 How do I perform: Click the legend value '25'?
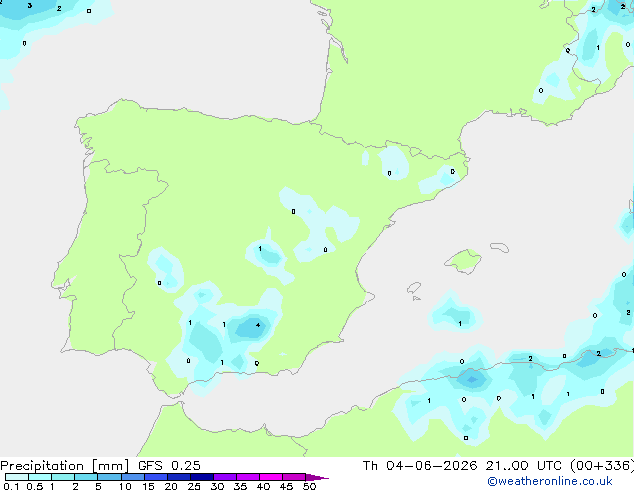point(194,486)
